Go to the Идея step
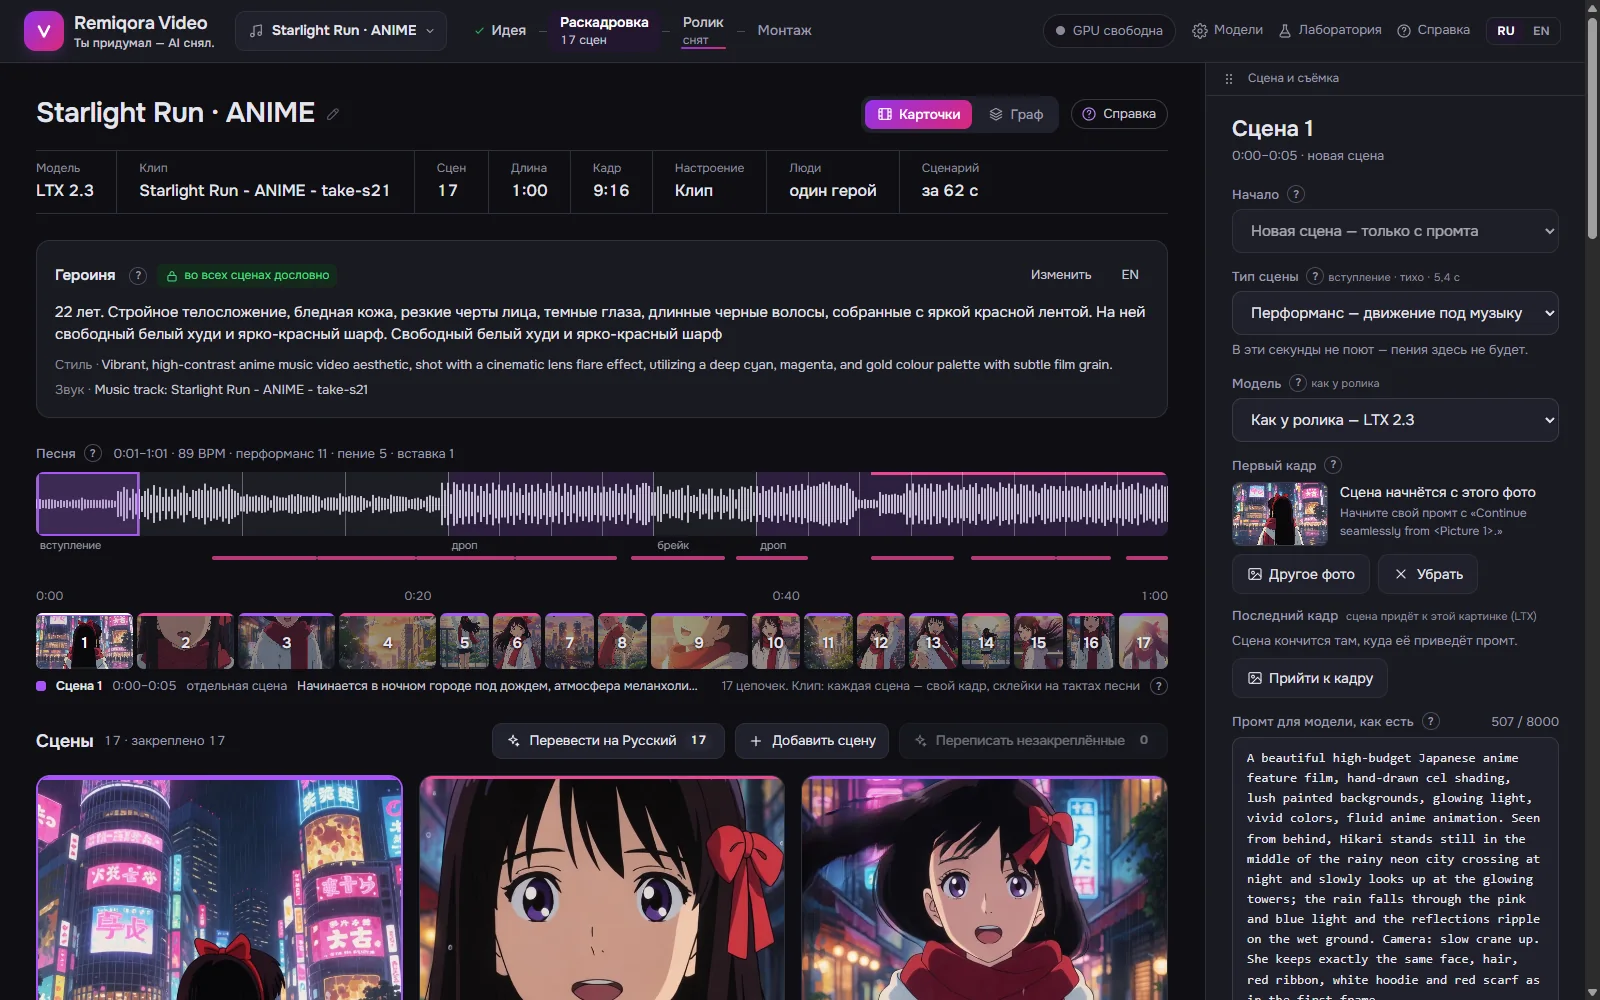Screen dimensions: 1600x1000 (x=499, y=31)
